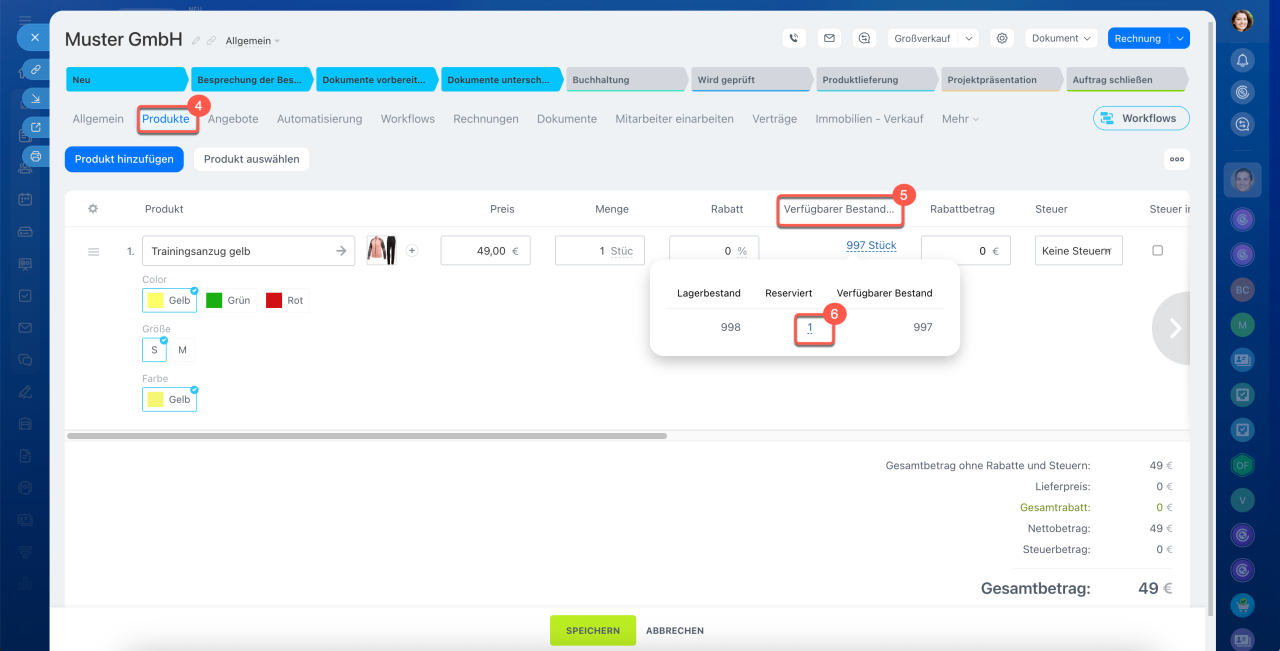
Task: Toggle the Steuer inklusive checkbox
Action: click(1158, 251)
